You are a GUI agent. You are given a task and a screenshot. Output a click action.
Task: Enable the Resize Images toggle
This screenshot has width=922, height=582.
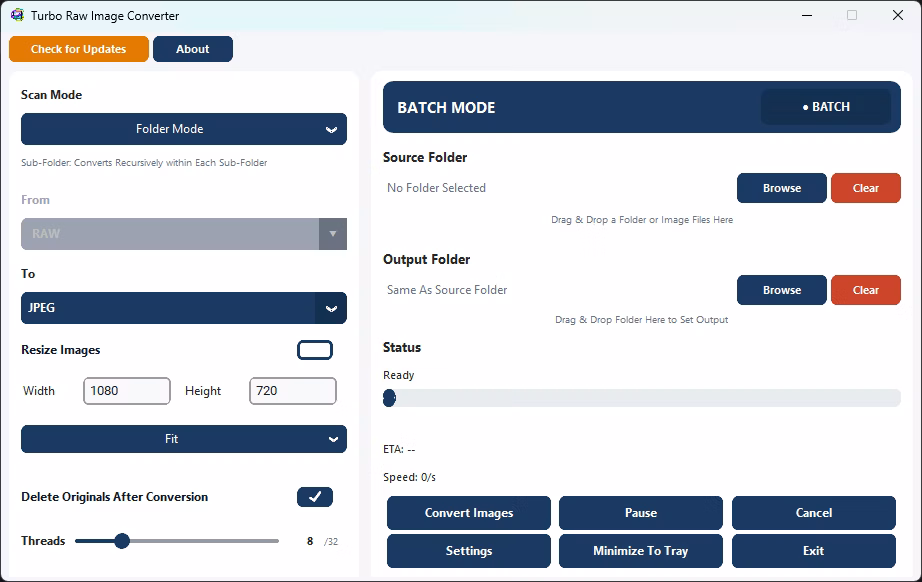315,350
